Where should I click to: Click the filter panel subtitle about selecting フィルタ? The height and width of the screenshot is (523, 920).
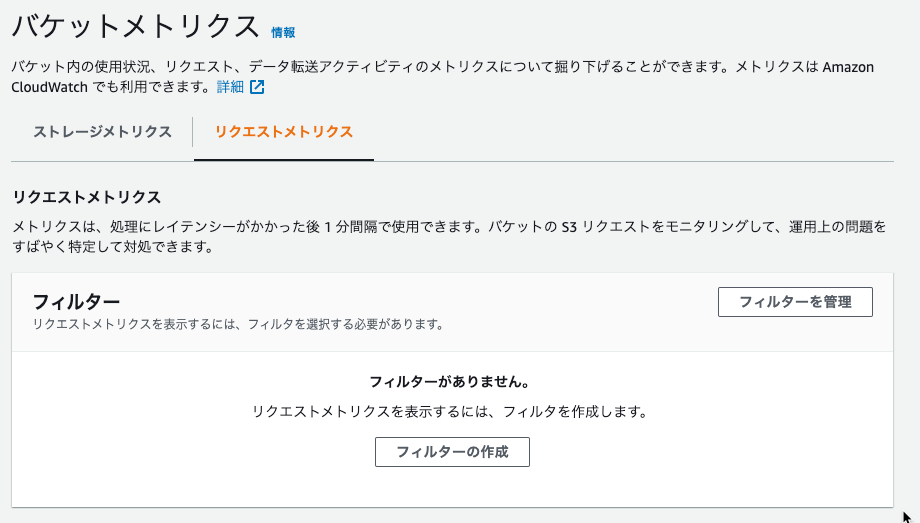[238, 324]
